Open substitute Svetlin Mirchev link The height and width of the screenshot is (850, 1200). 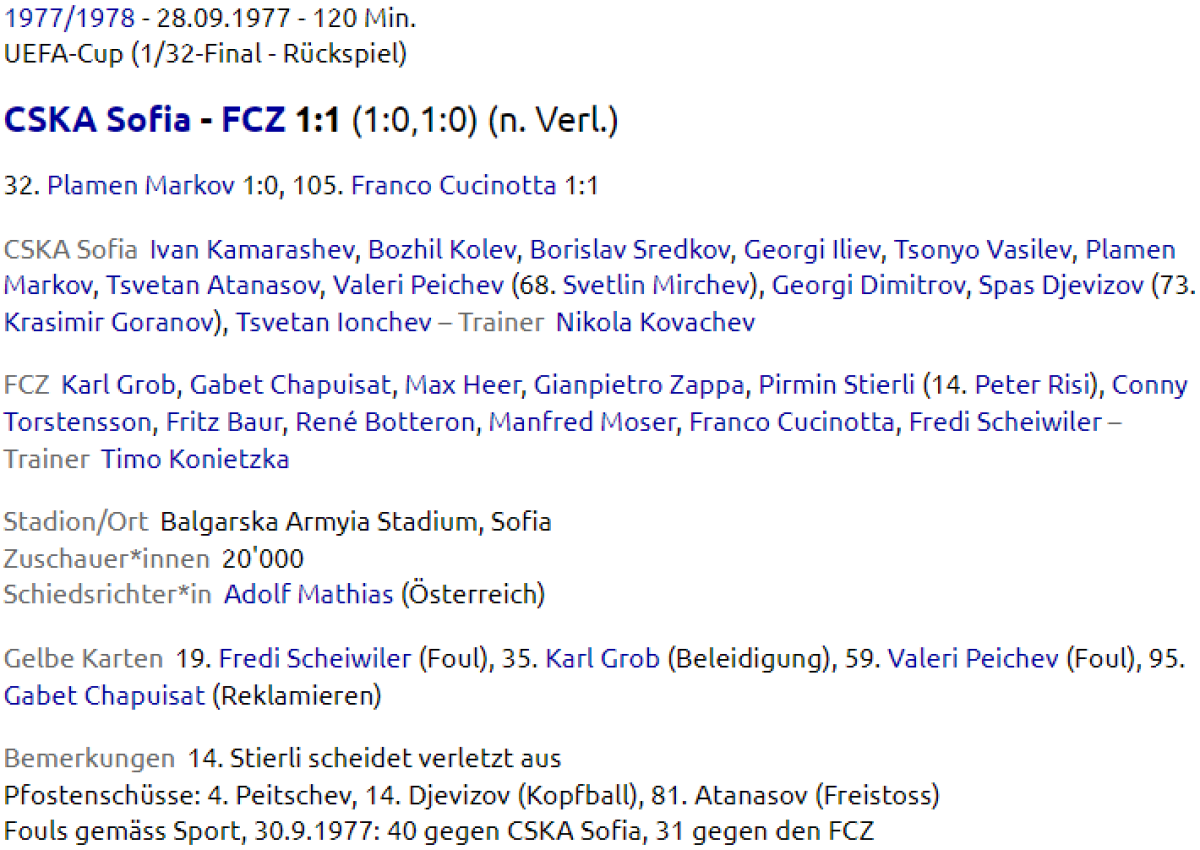tap(655, 286)
